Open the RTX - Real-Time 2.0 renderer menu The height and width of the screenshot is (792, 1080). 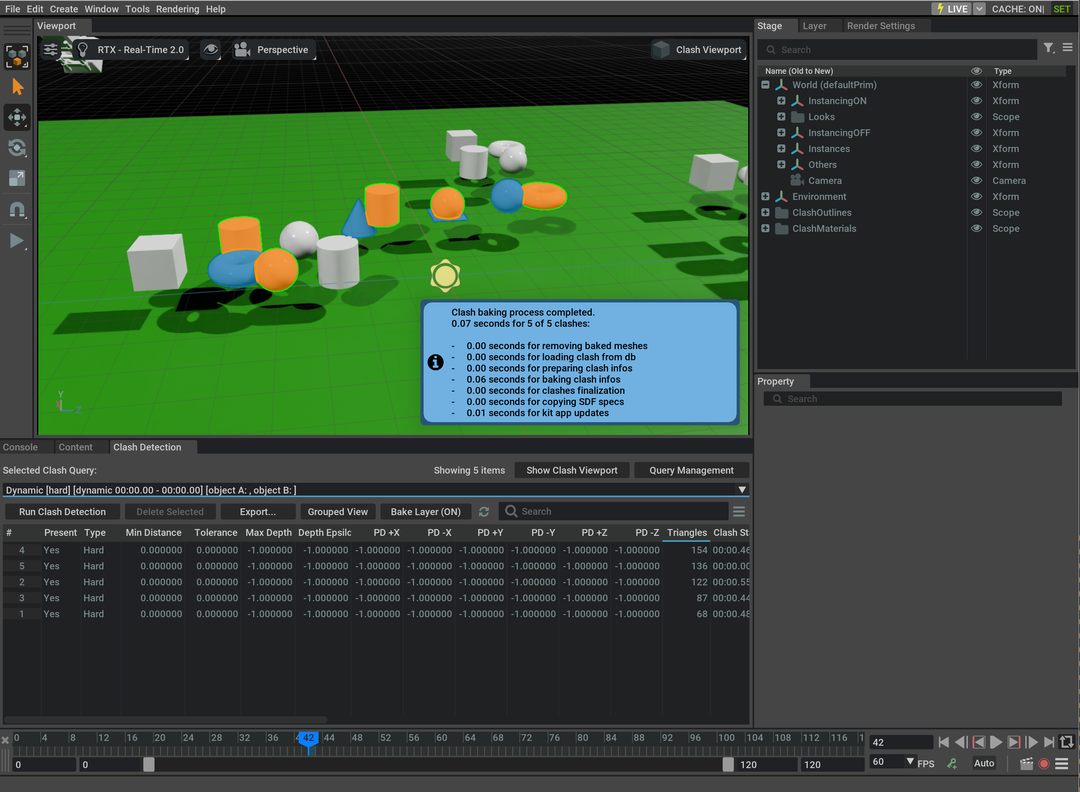coord(131,49)
